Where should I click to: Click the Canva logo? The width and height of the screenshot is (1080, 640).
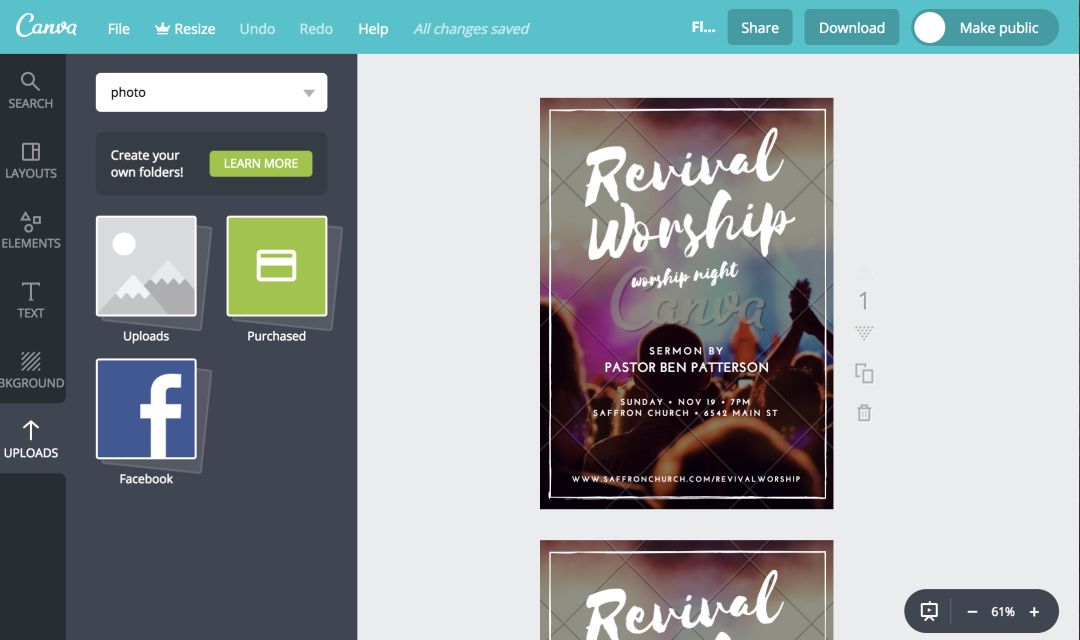coord(46,27)
